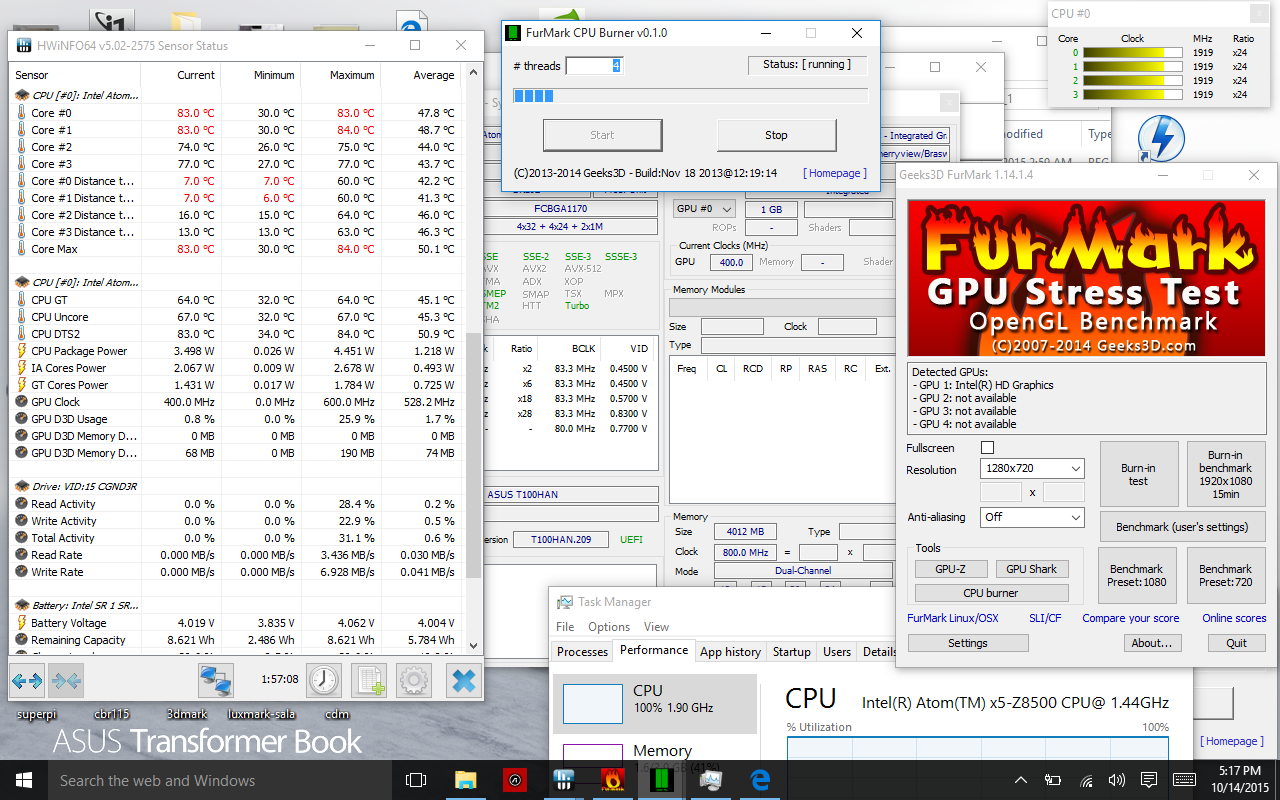Reset timer with HWiNFO clock icon
This screenshot has width=1280, height=800.
click(324, 681)
